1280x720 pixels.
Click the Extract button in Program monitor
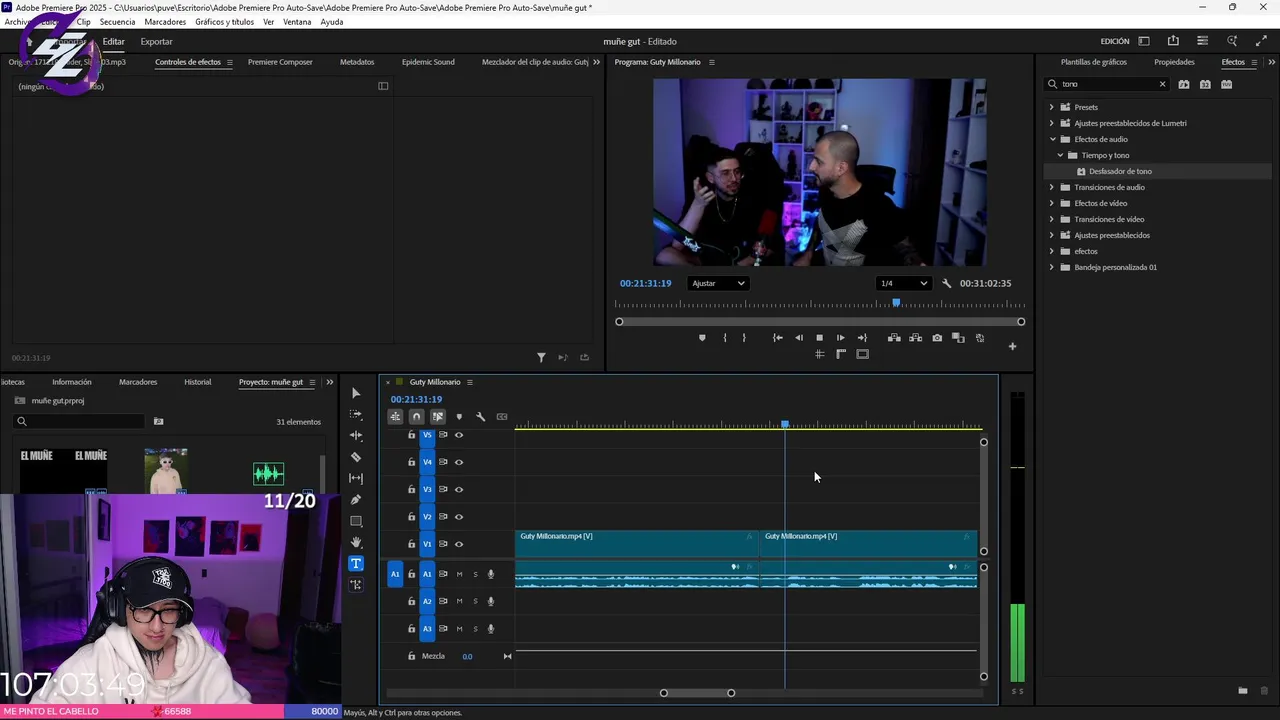tap(915, 338)
